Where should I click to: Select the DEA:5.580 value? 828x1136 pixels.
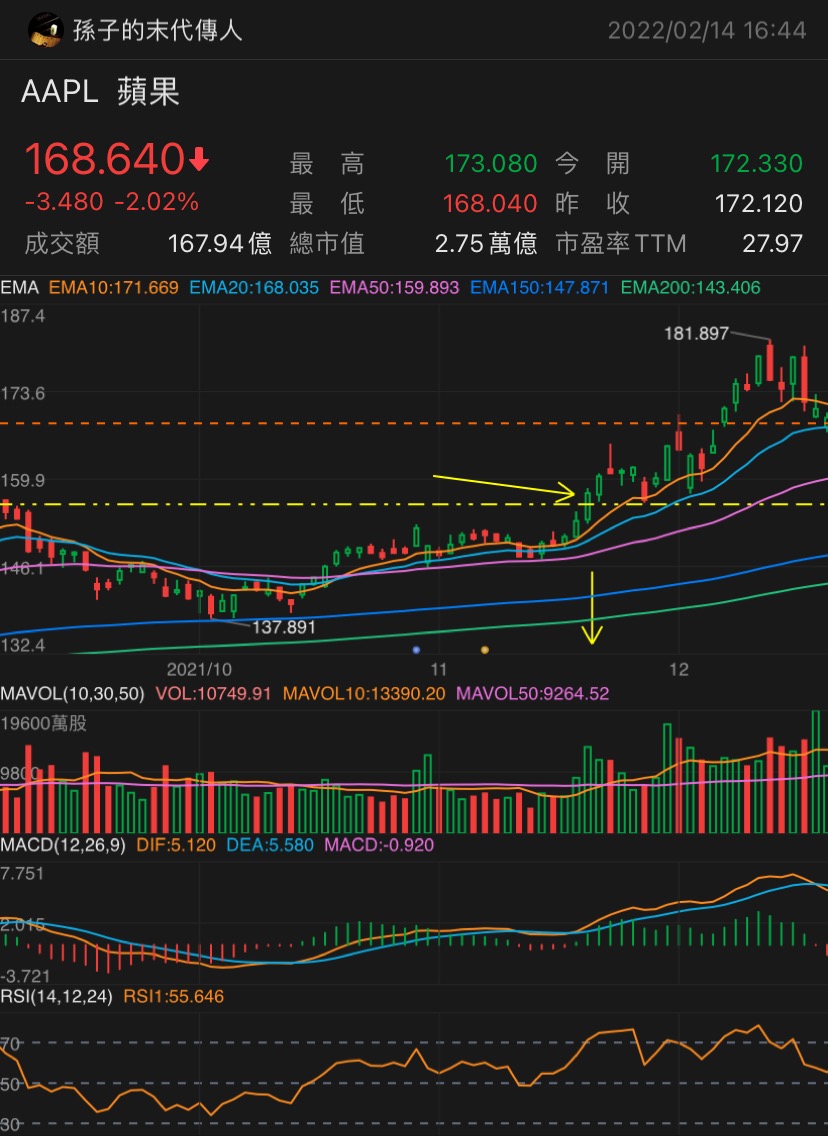pyautogui.click(x=270, y=845)
